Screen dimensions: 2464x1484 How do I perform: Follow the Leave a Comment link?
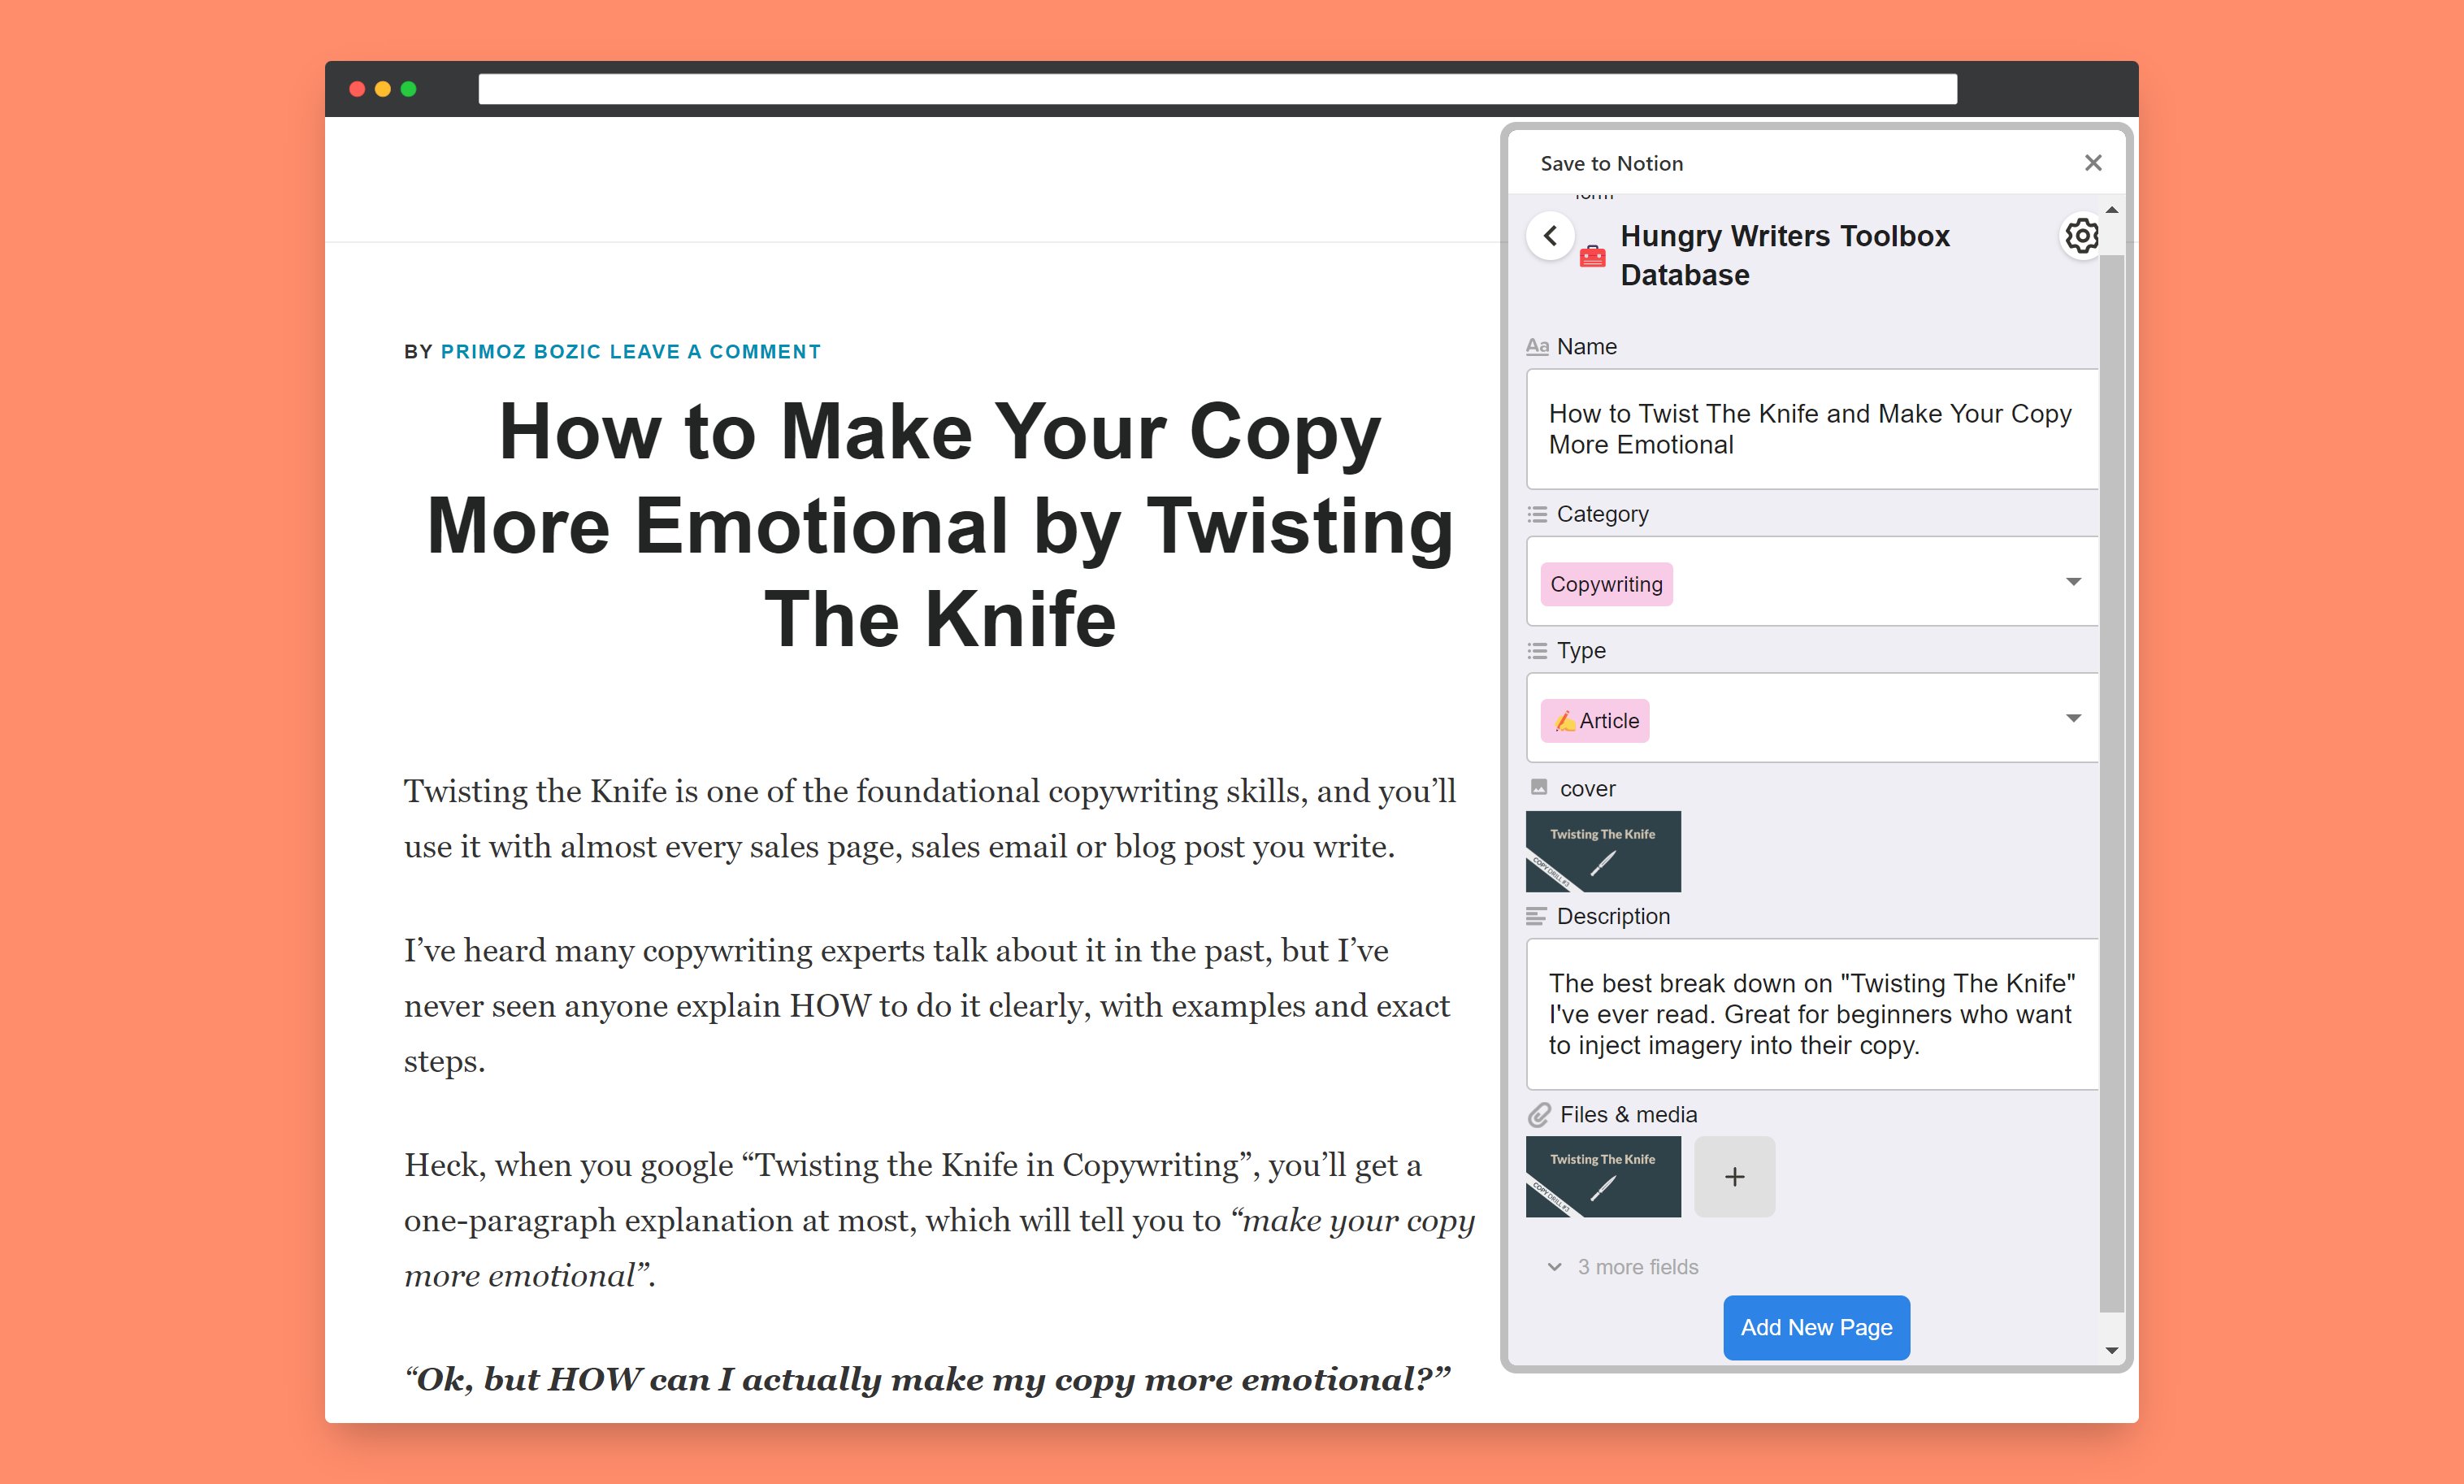click(715, 352)
